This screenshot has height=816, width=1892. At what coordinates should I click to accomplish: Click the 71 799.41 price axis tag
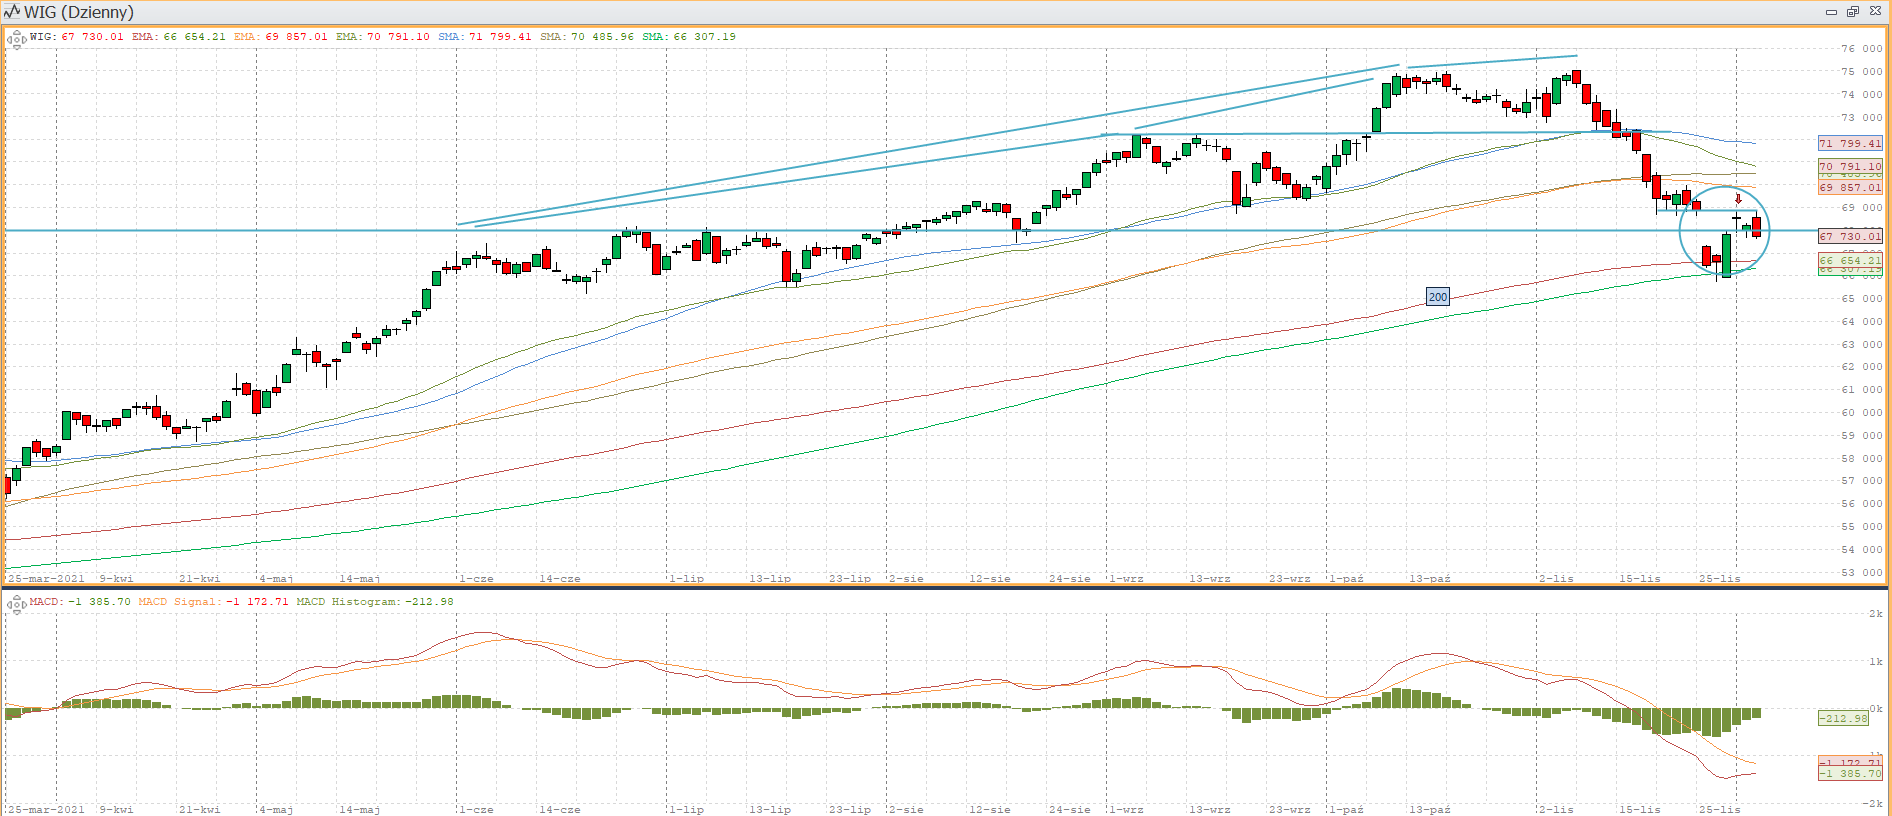pos(1849,143)
